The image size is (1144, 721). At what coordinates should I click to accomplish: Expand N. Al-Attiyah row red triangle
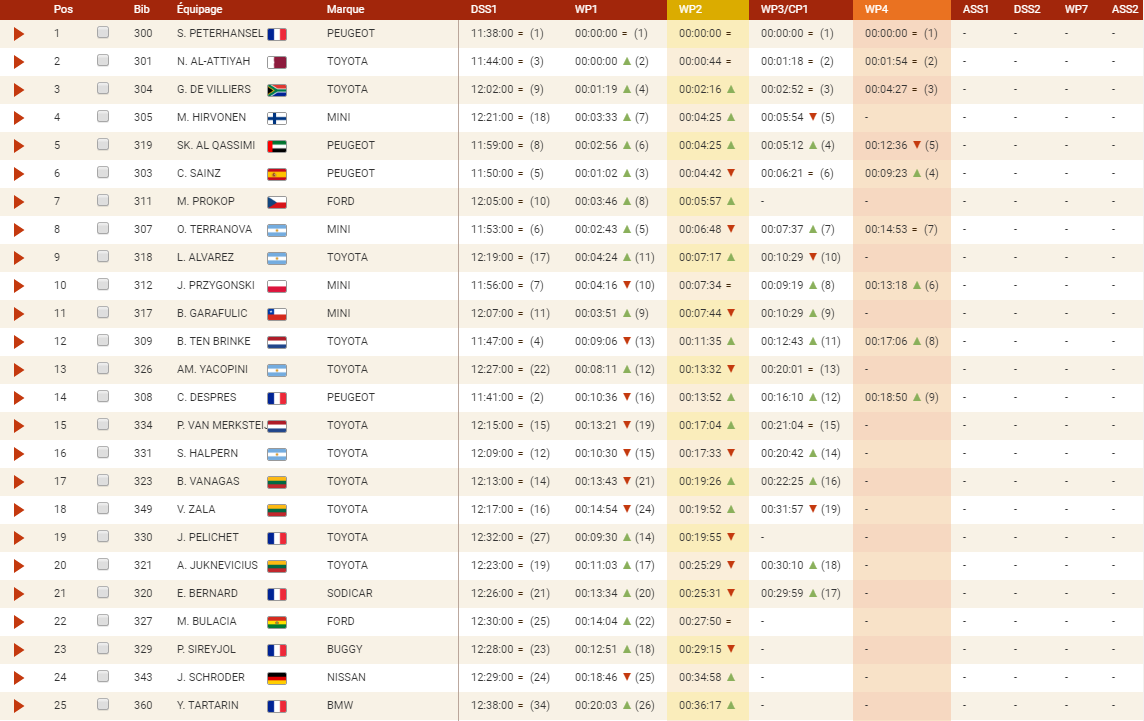click(19, 62)
